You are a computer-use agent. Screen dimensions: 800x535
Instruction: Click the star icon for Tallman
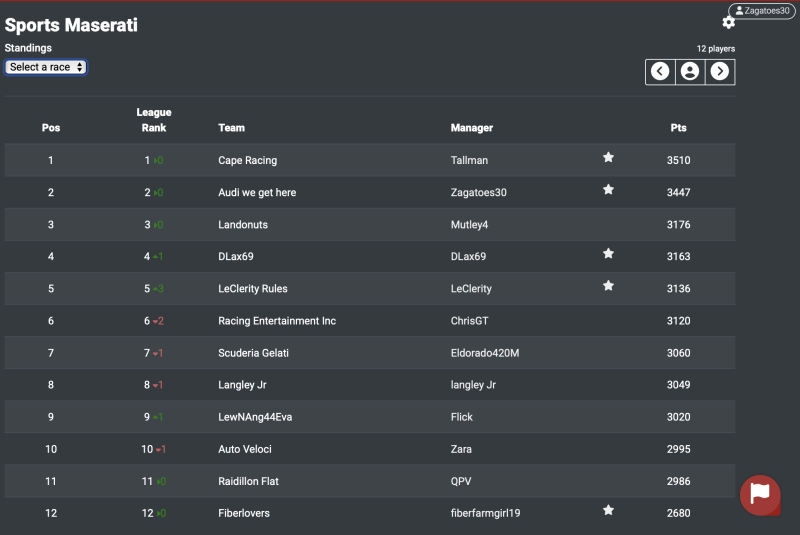[608, 158]
